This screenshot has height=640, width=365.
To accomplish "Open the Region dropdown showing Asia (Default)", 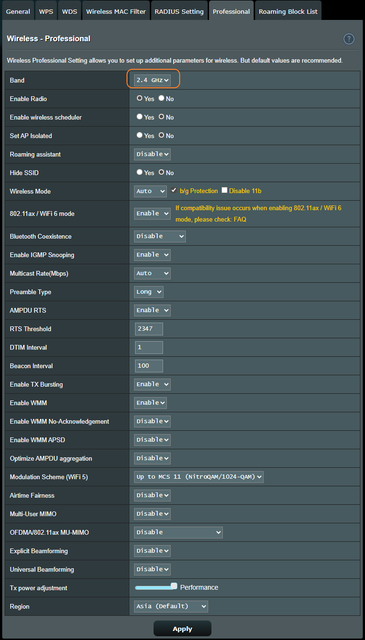I will tap(171, 607).
